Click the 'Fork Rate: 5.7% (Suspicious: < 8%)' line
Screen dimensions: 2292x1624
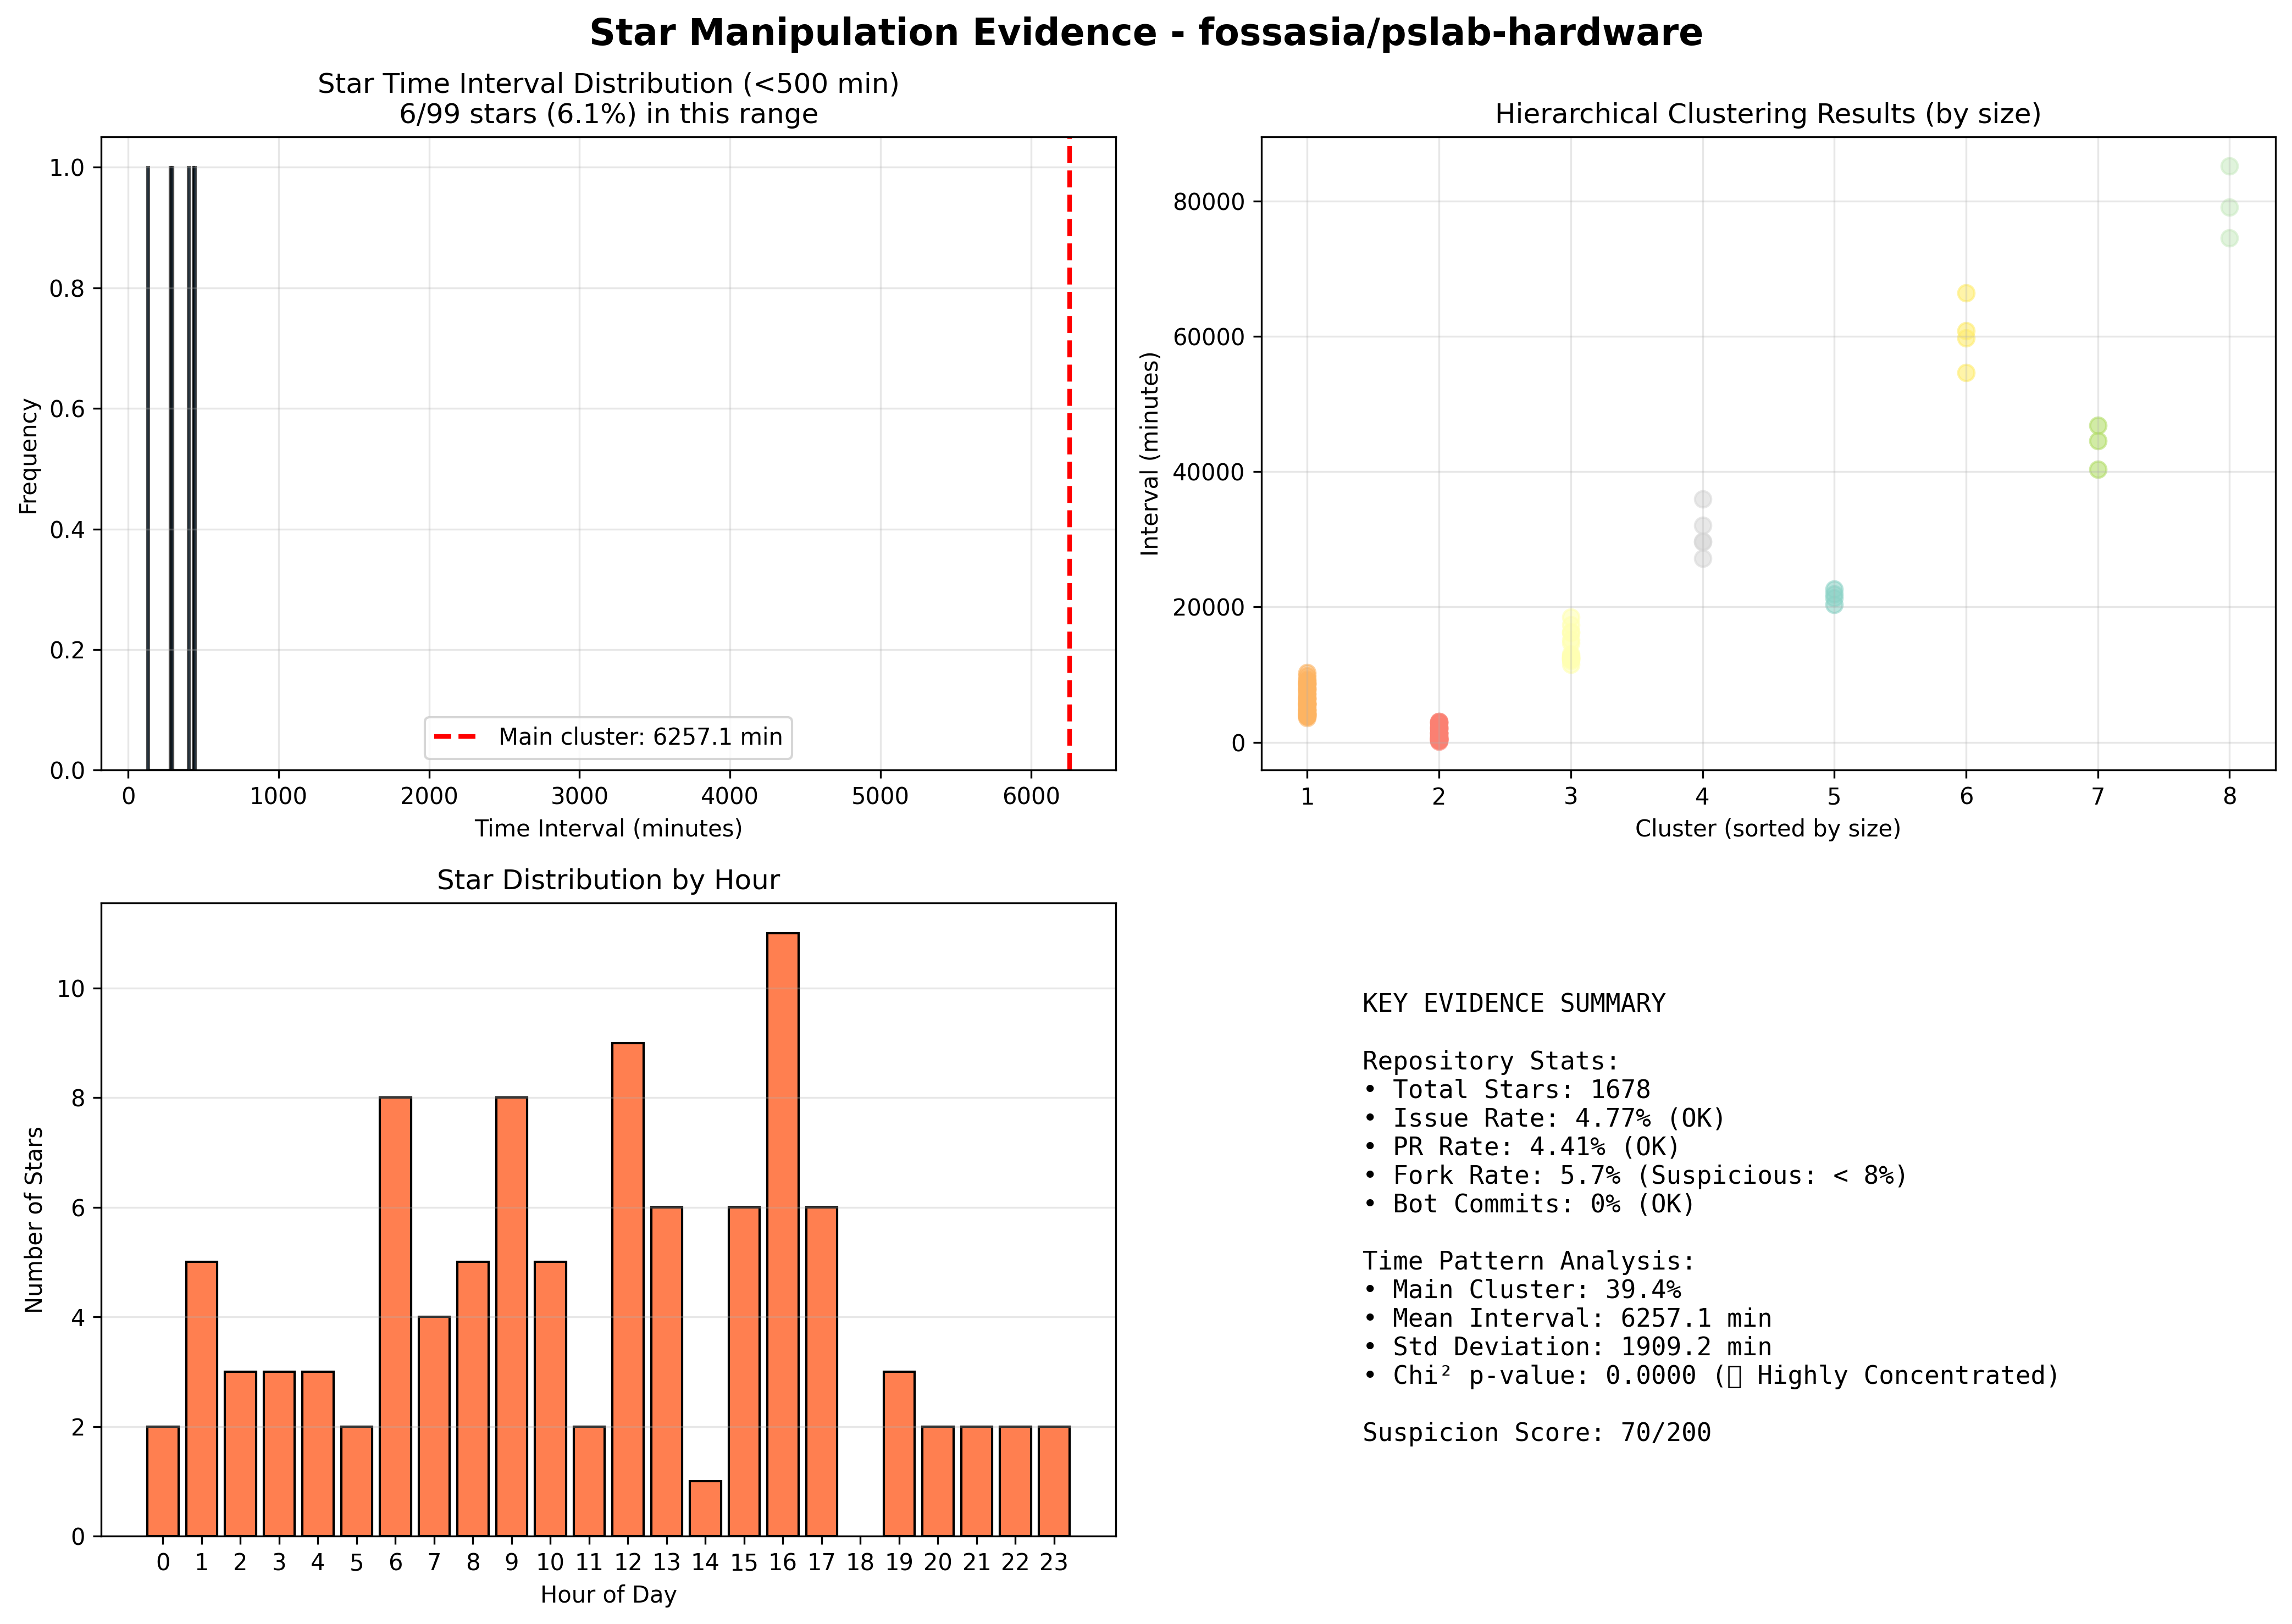1635,1175
